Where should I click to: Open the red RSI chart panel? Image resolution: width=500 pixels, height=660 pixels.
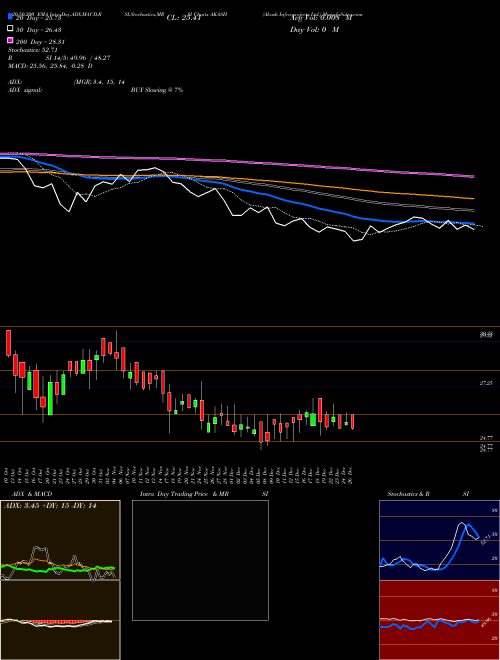point(439,620)
